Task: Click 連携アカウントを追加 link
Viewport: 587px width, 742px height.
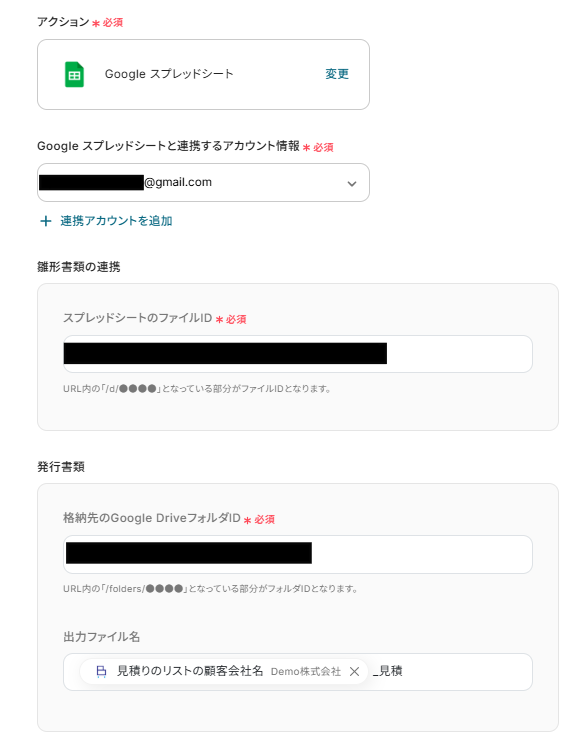Action: coord(116,221)
